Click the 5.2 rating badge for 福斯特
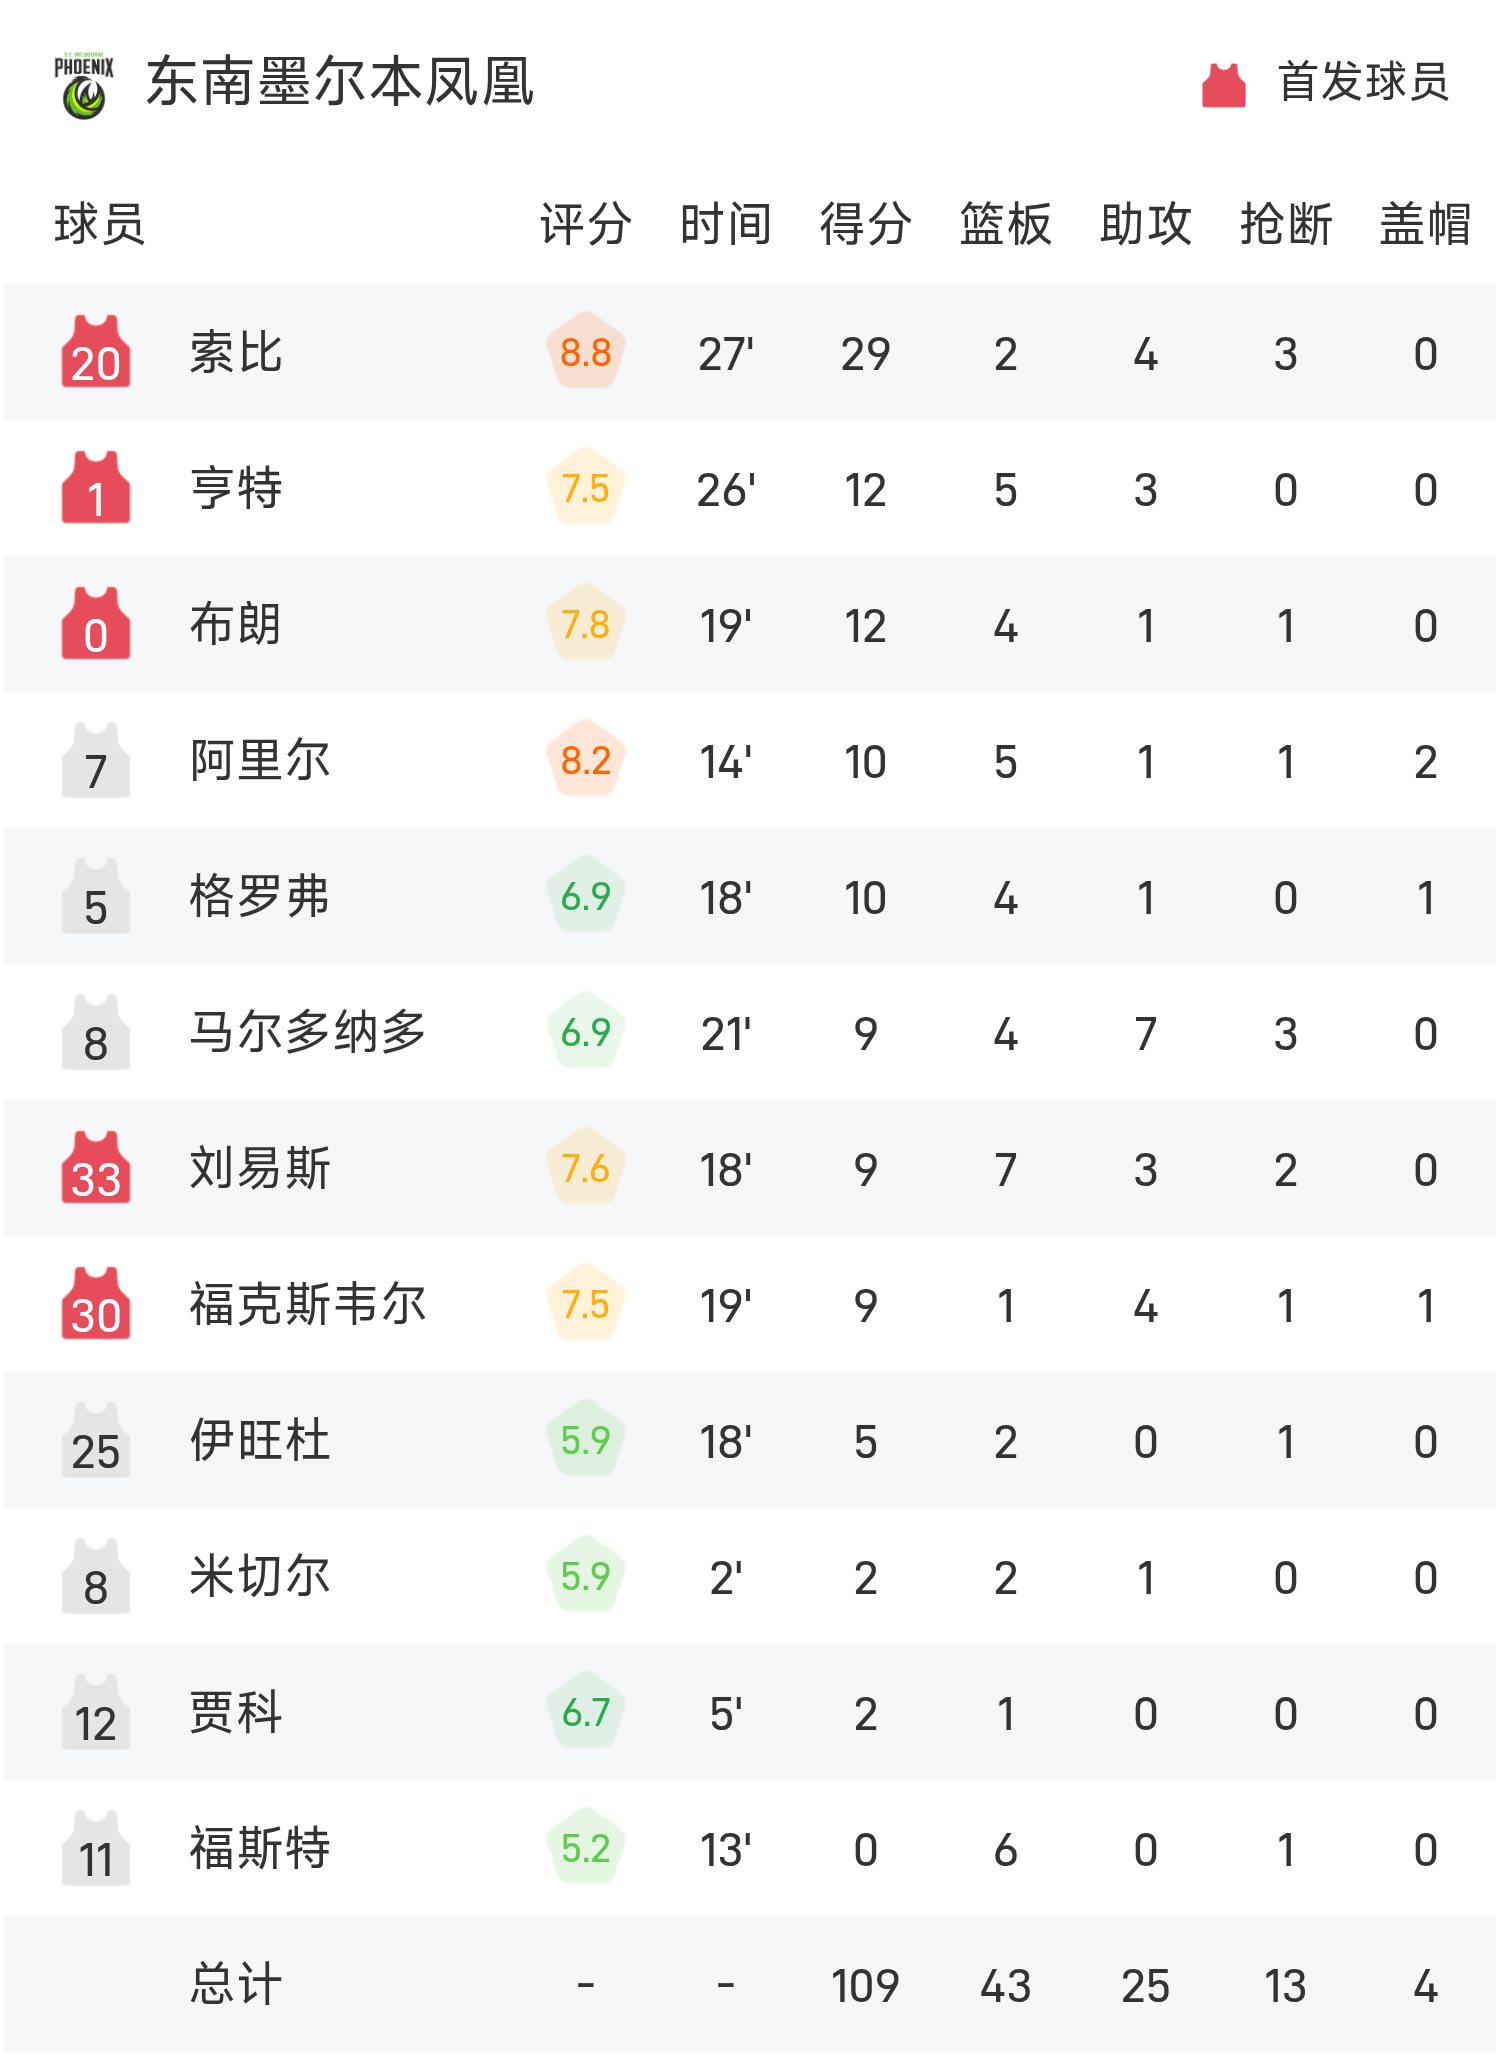Image resolution: width=1500 pixels, height=2056 pixels. click(x=586, y=1849)
